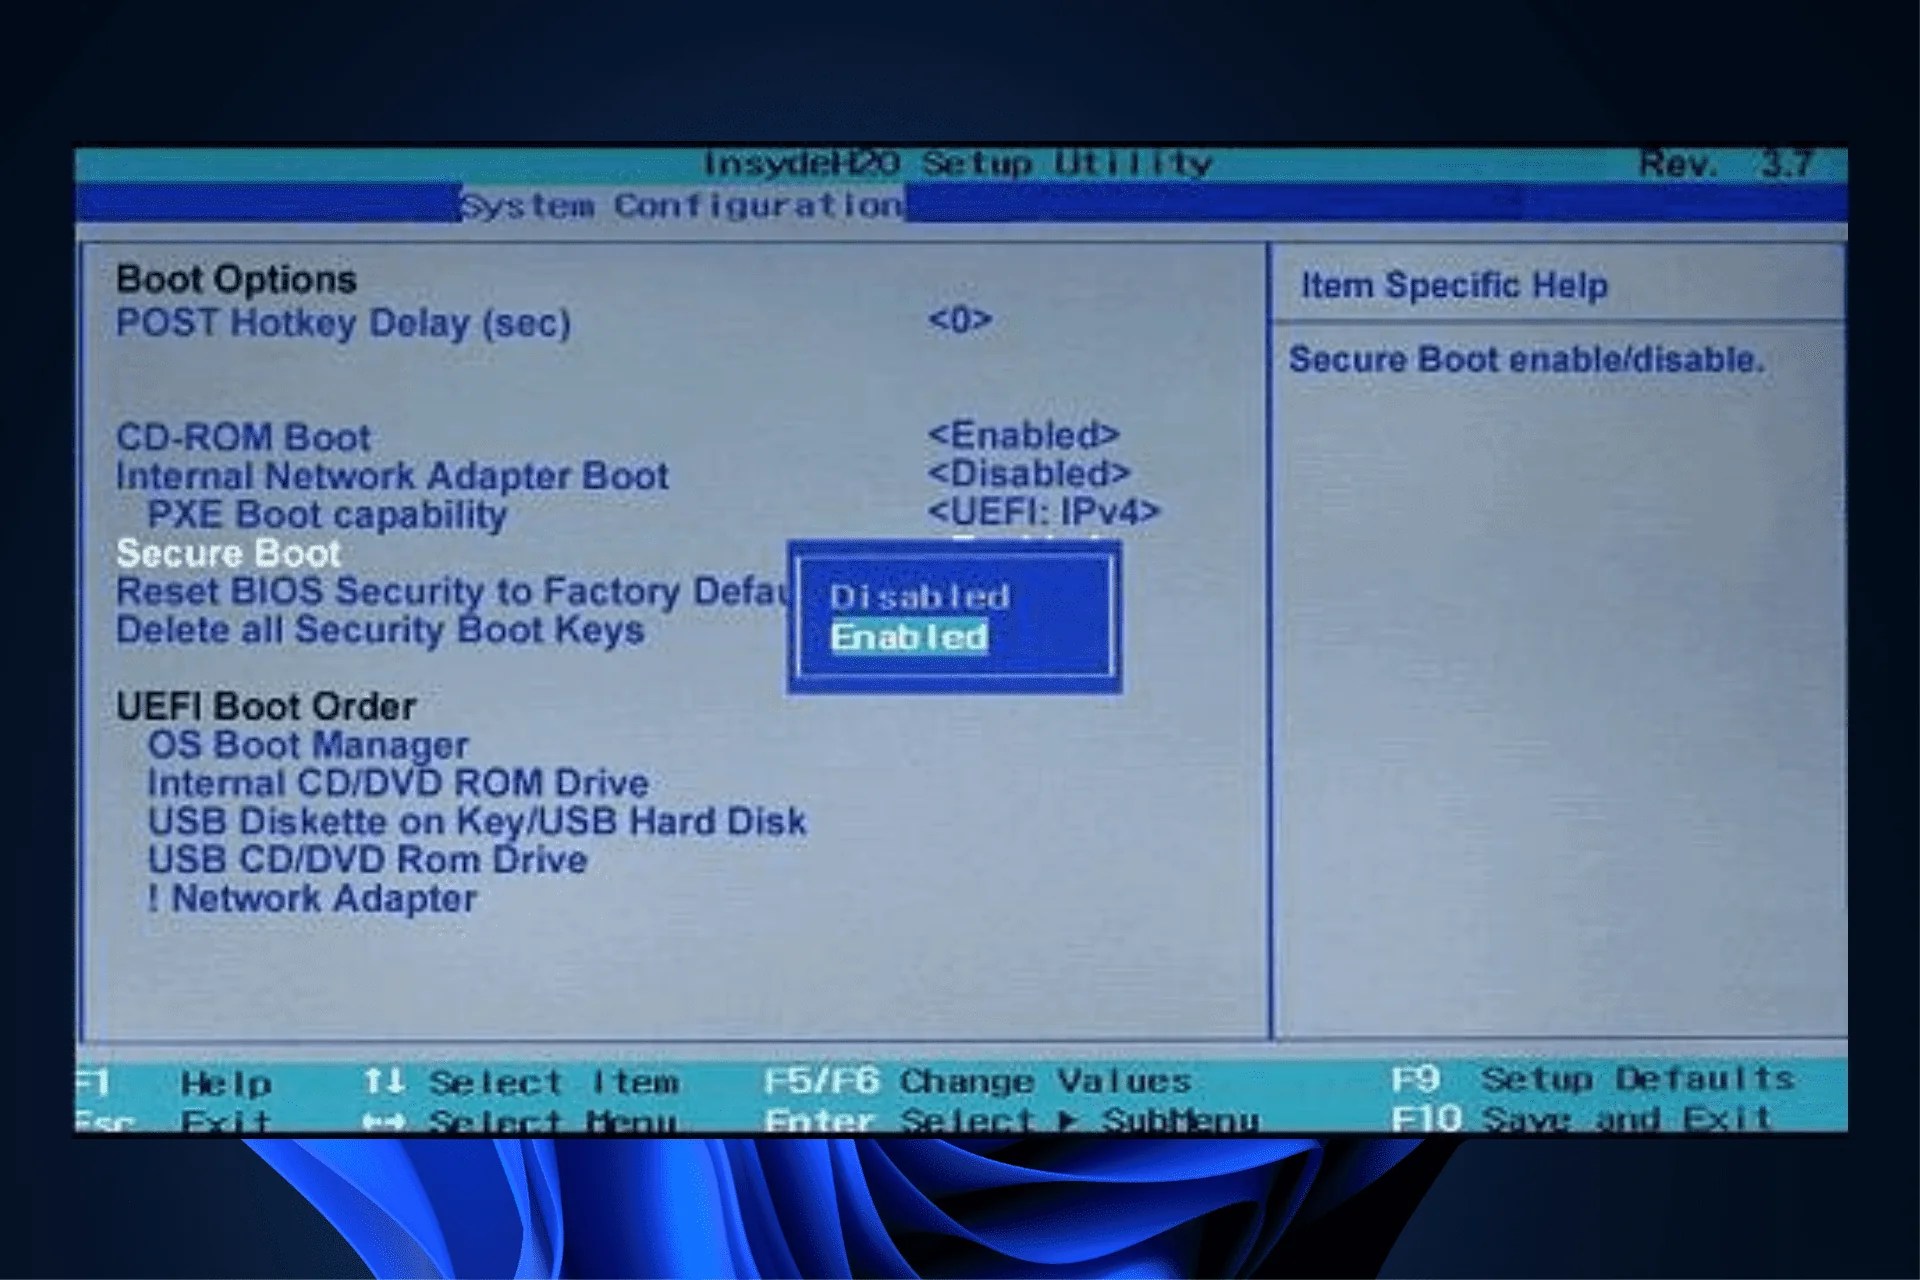Screen dimensions: 1920x1280
Task: Click the Item Specific Help panel
Action: tap(1453, 285)
